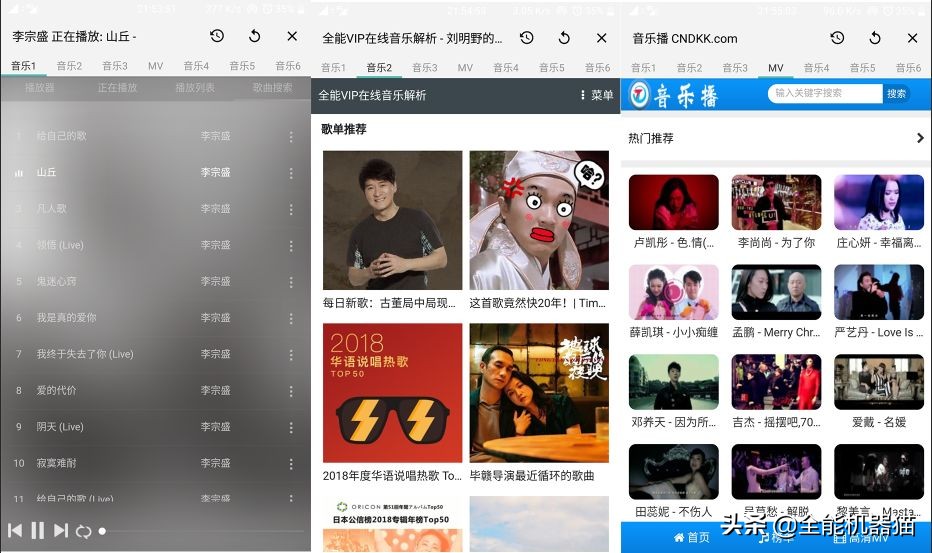The image size is (932, 553).
Task: Open options for 我终于失去了你 (Live) row
Action: coord(291,354)
